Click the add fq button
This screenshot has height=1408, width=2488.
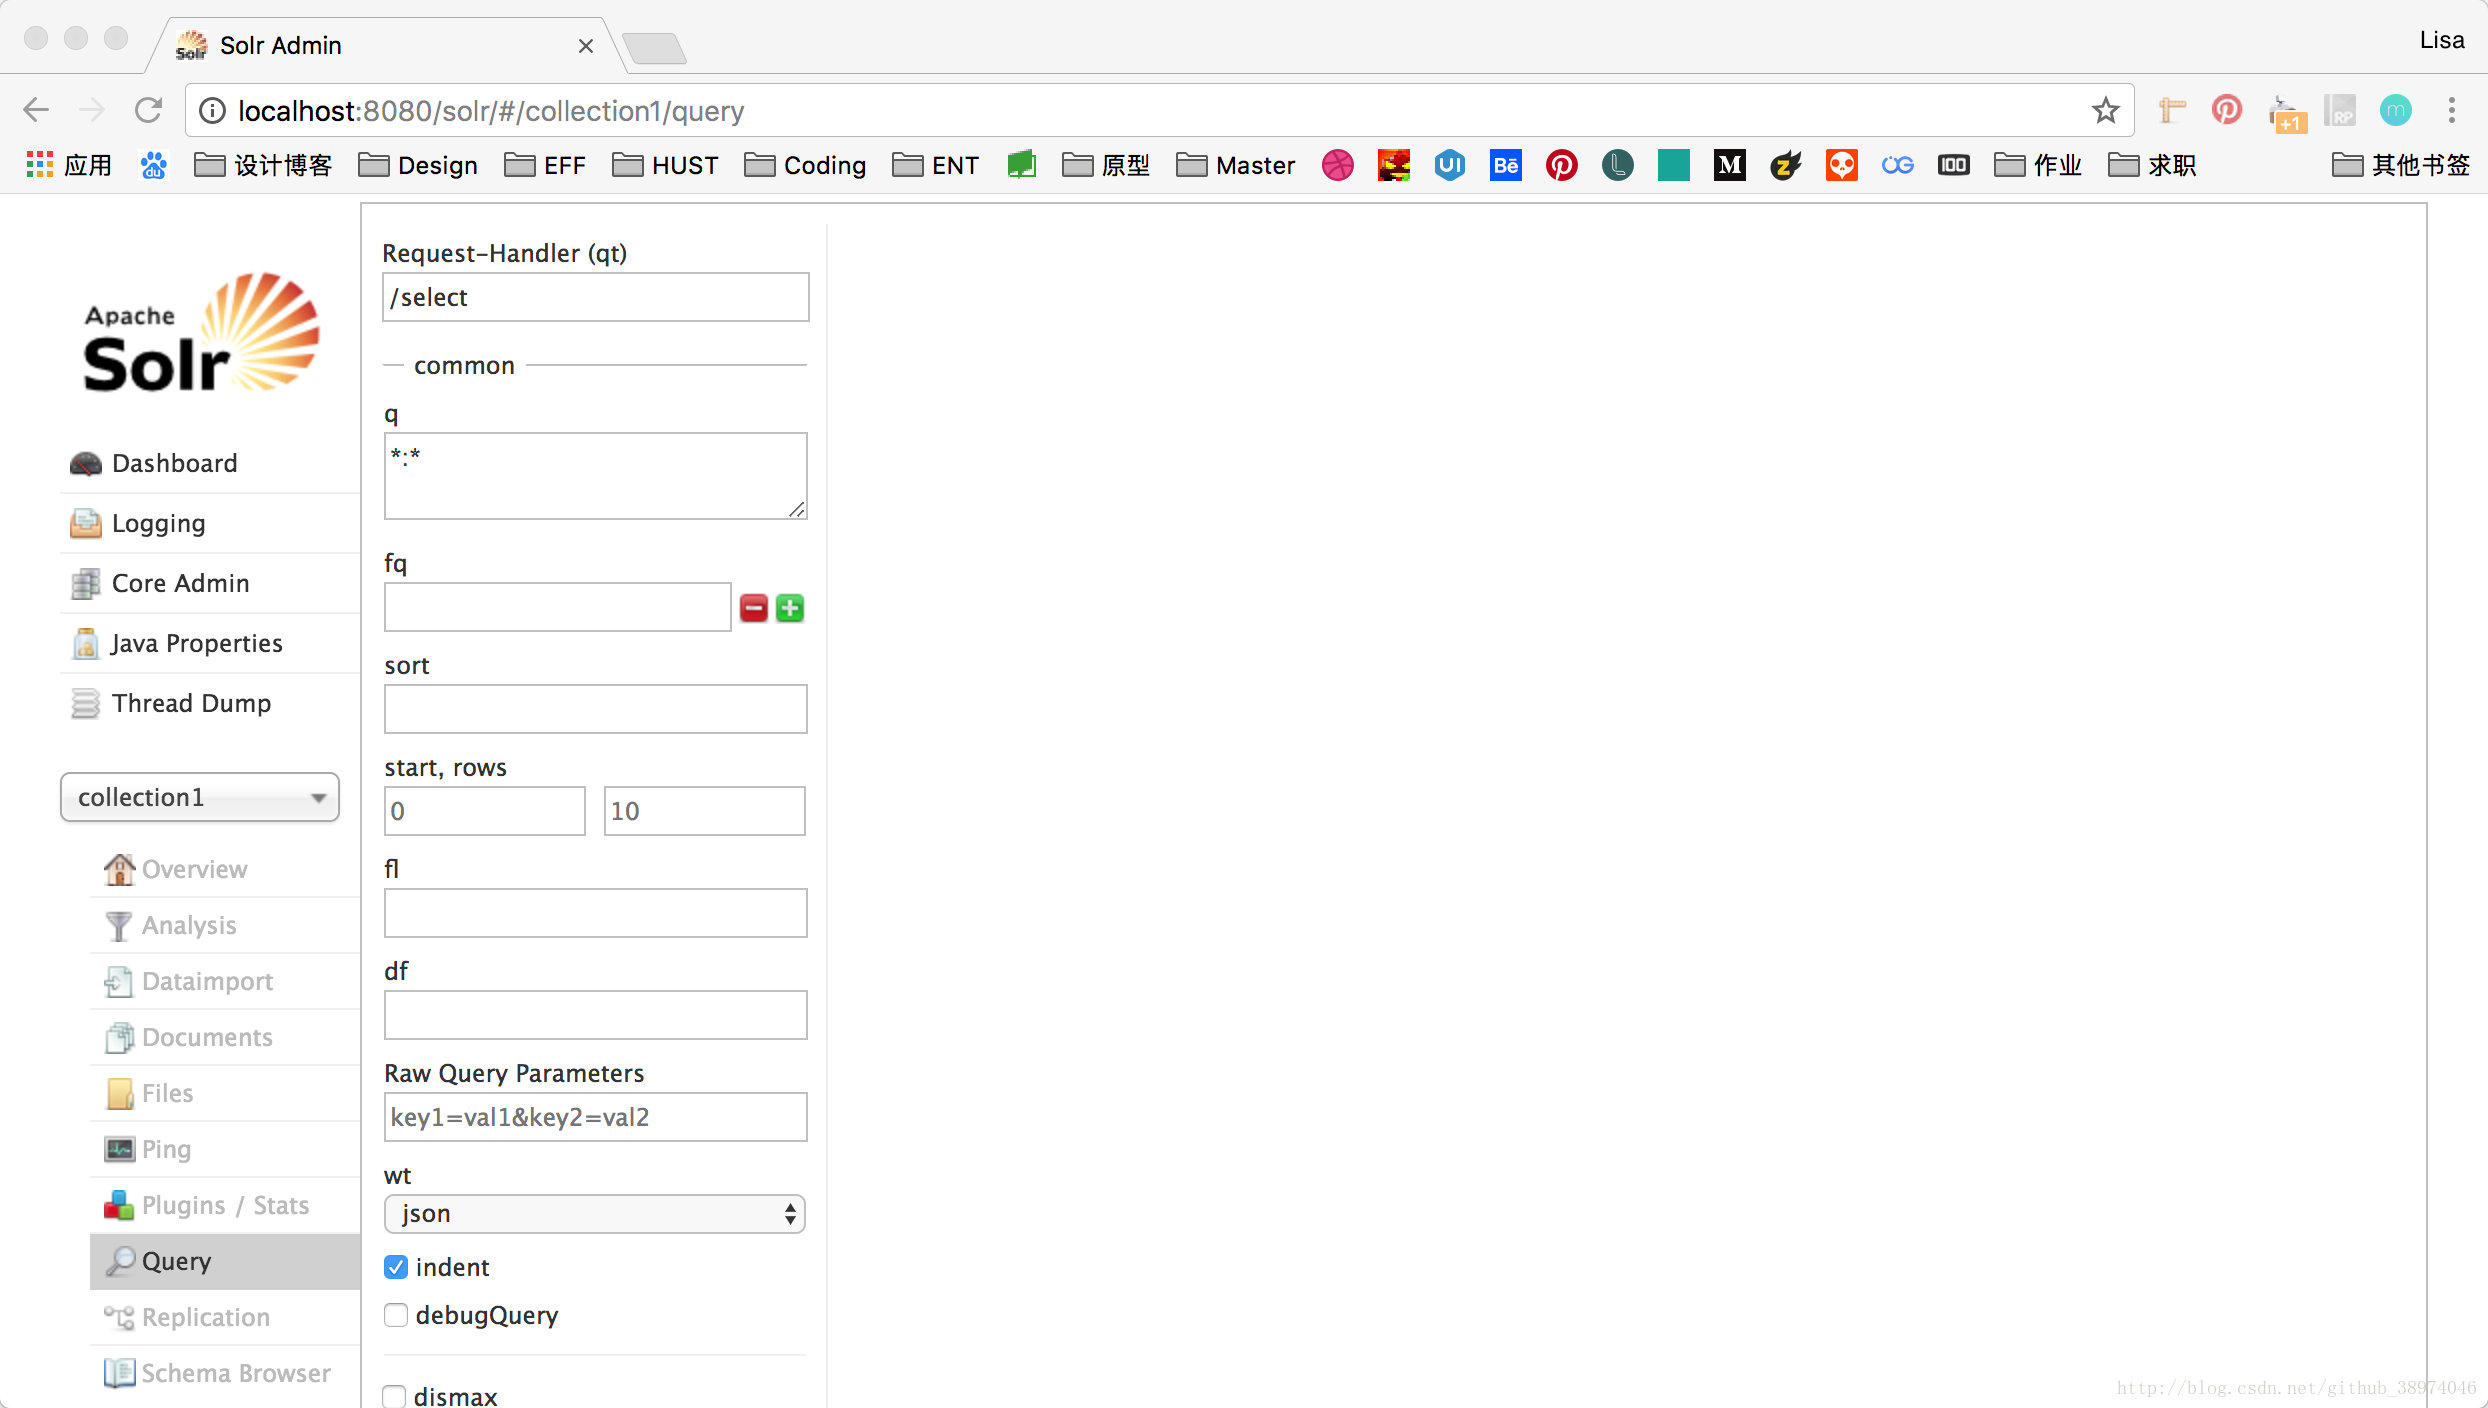[x=789, y=608]
